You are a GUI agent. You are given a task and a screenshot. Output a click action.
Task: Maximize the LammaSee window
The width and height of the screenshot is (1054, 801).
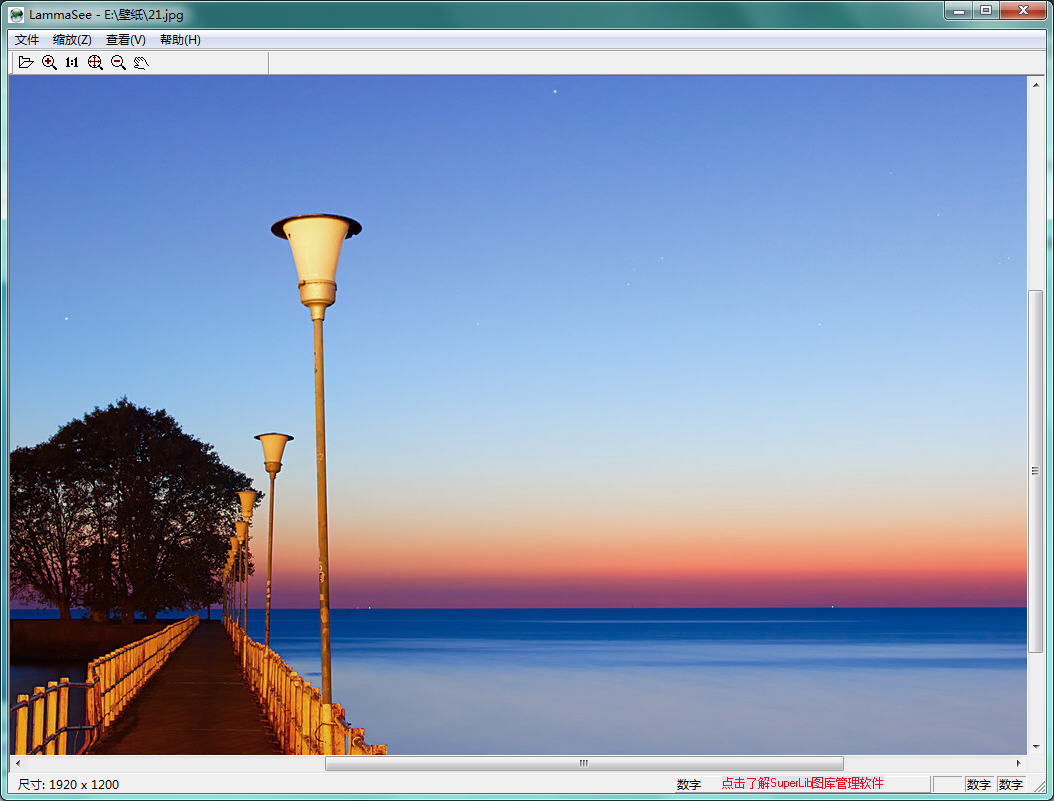[985, 11]
